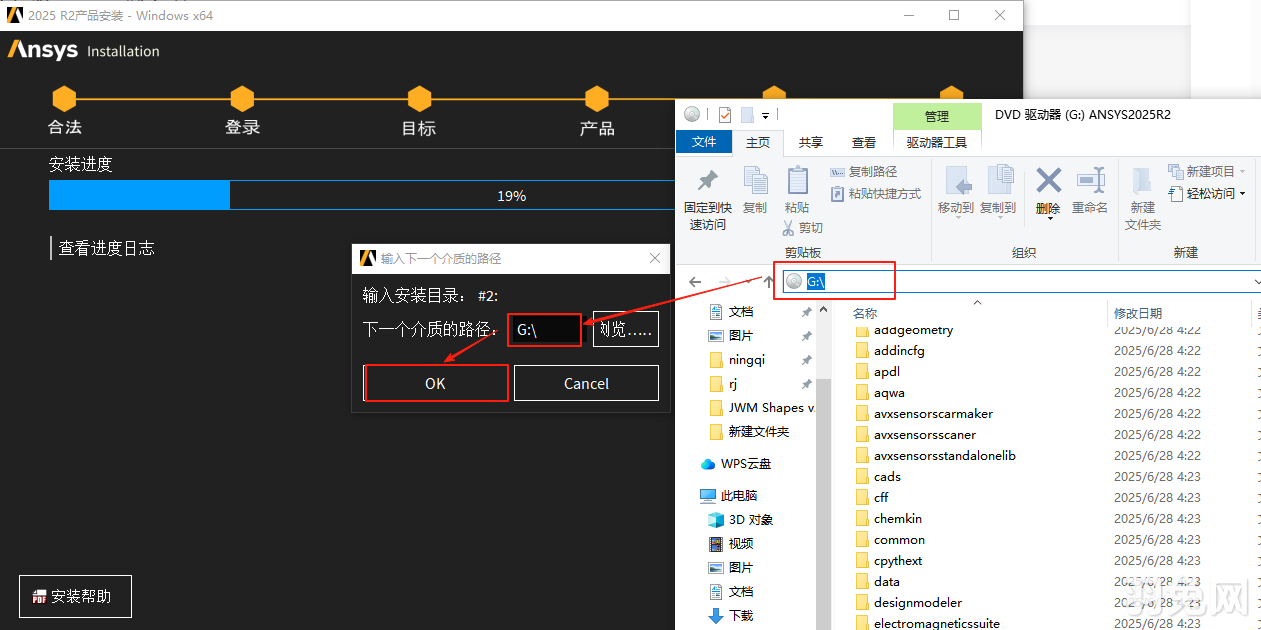Toggle the pin next to the rj folder
Image resolution: width=1261 pixels, height=630 pixels.
[x=808, y=383]
